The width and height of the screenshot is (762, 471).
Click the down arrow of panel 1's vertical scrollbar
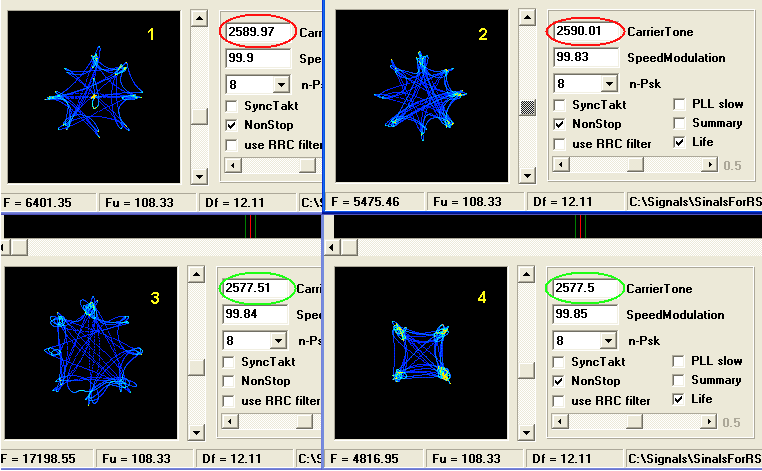point(200,177)
